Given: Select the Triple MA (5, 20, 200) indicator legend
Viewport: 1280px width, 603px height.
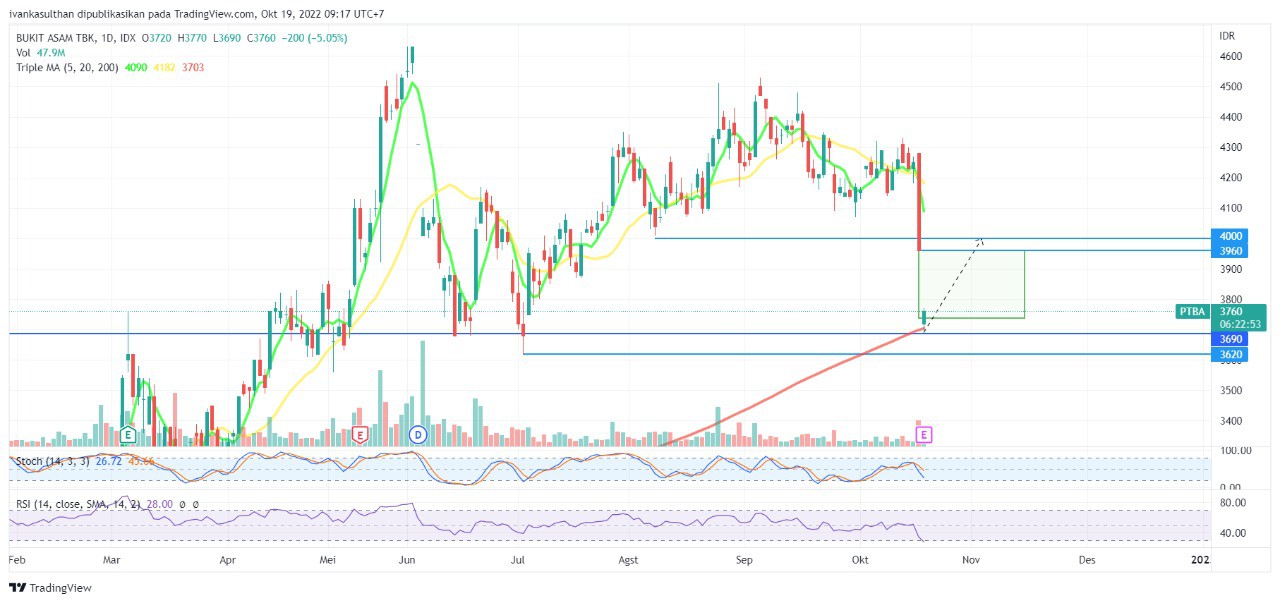Looking at the screenshot, I should click(x=67, y=67).
